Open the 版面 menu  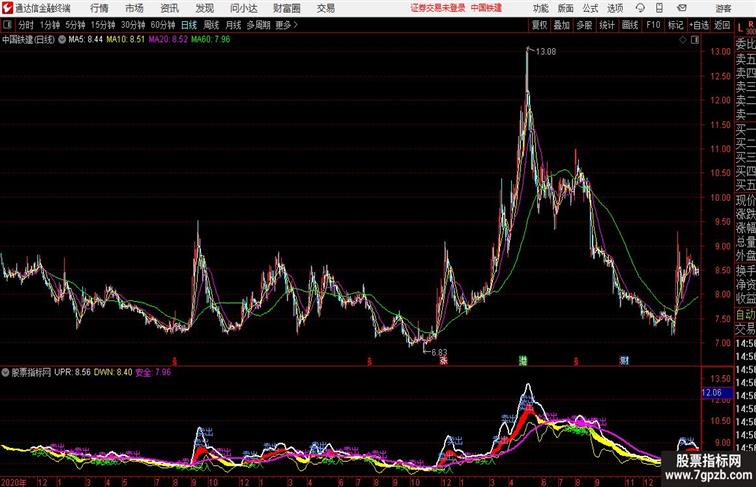(x=566, y=8)
